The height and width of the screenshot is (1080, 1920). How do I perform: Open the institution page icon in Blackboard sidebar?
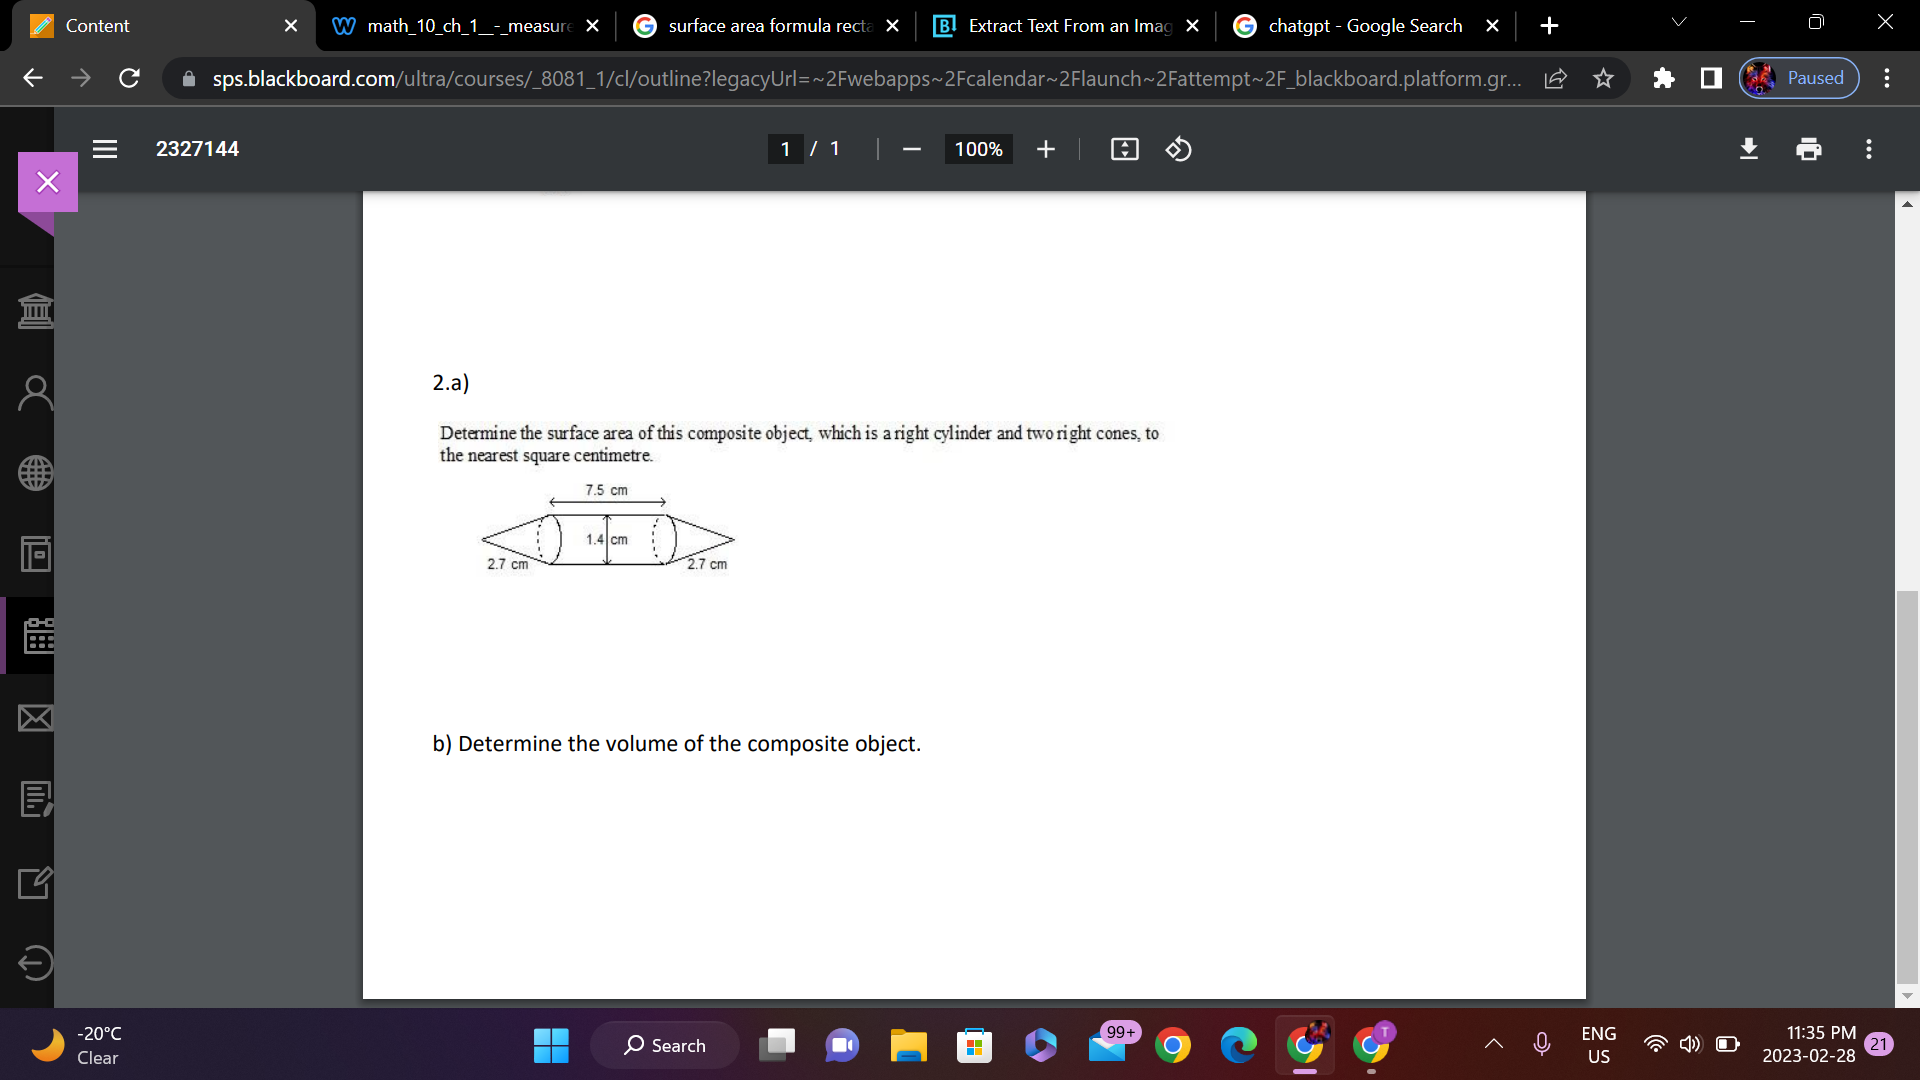pos(36,310)
